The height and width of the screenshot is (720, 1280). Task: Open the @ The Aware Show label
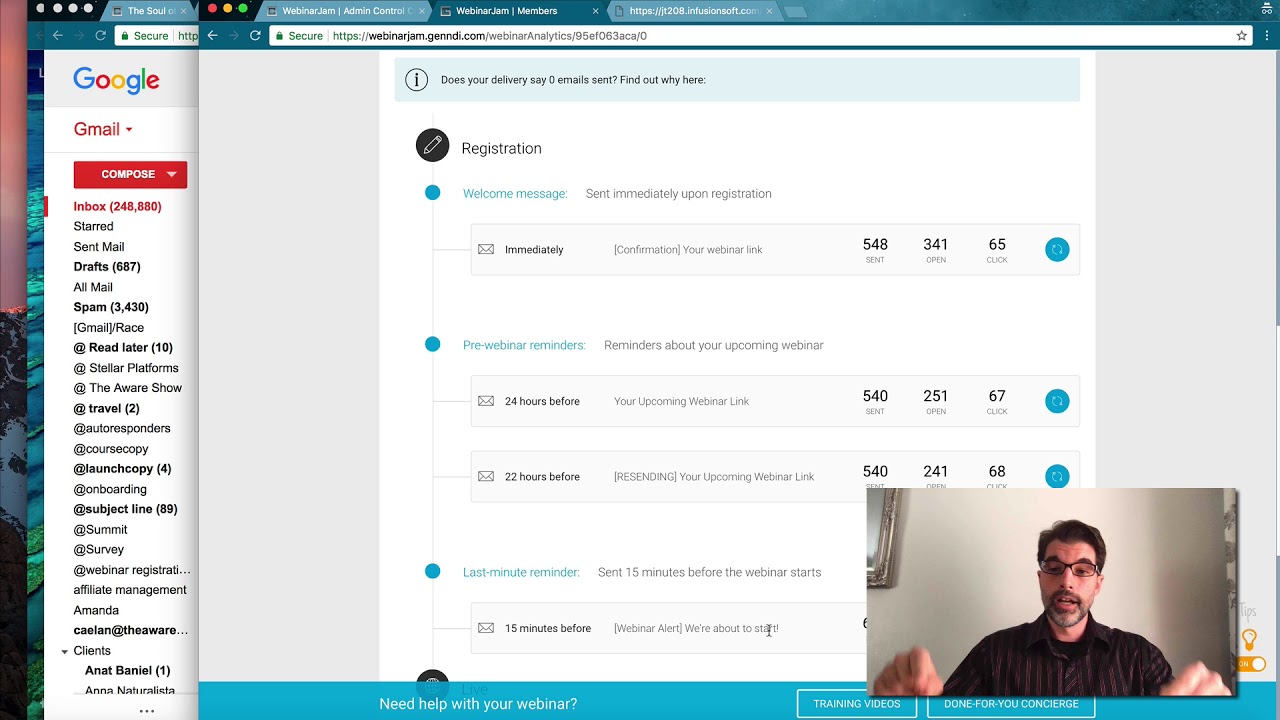128,388
